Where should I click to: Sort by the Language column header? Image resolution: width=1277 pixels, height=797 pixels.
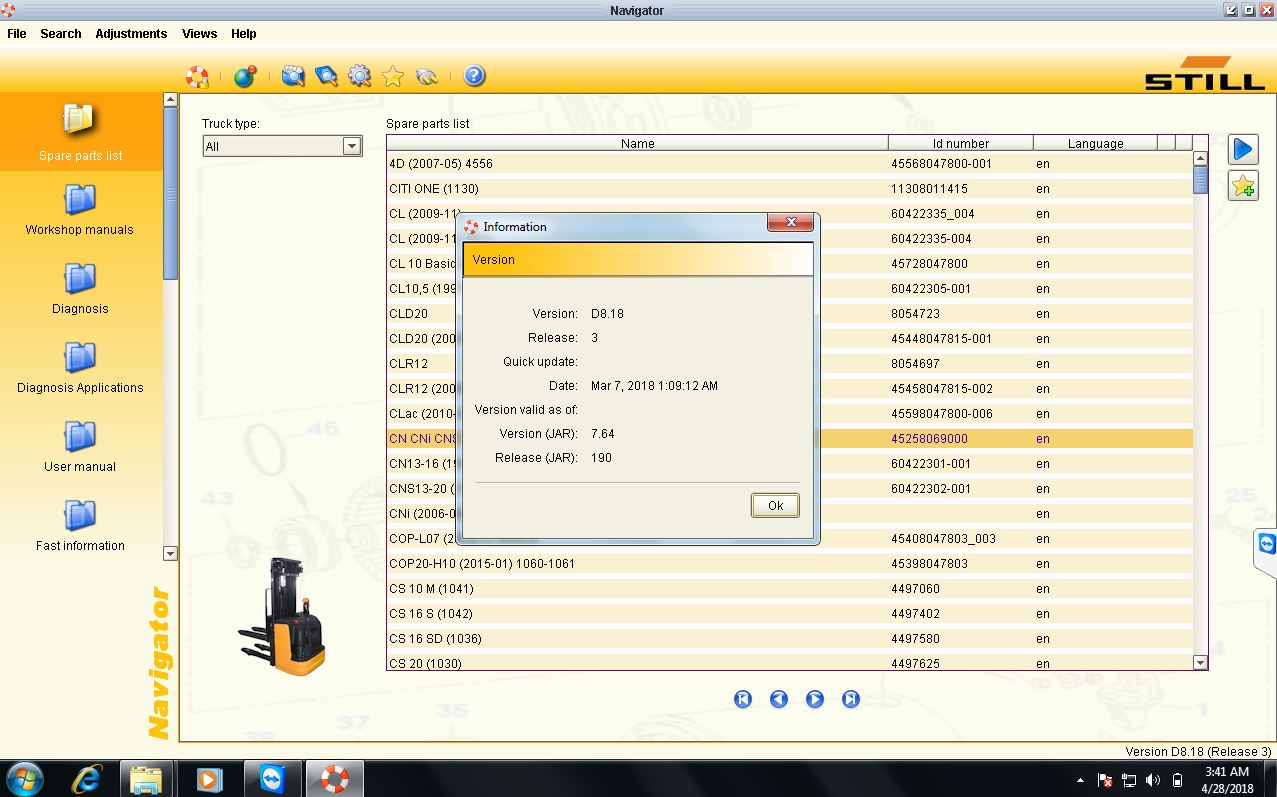click(x=1095, y=143)
